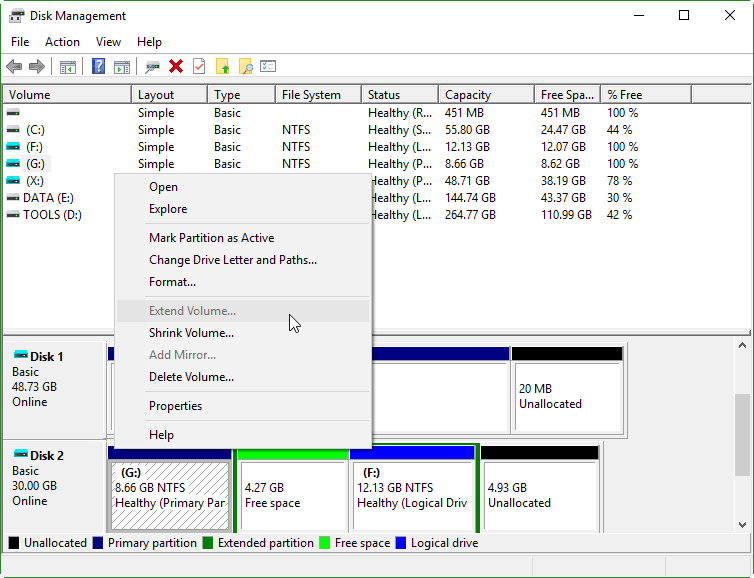Choose Shrink Volume from context menu
Image resolution: width=754 pixels, height=578 pixels.
191,333
